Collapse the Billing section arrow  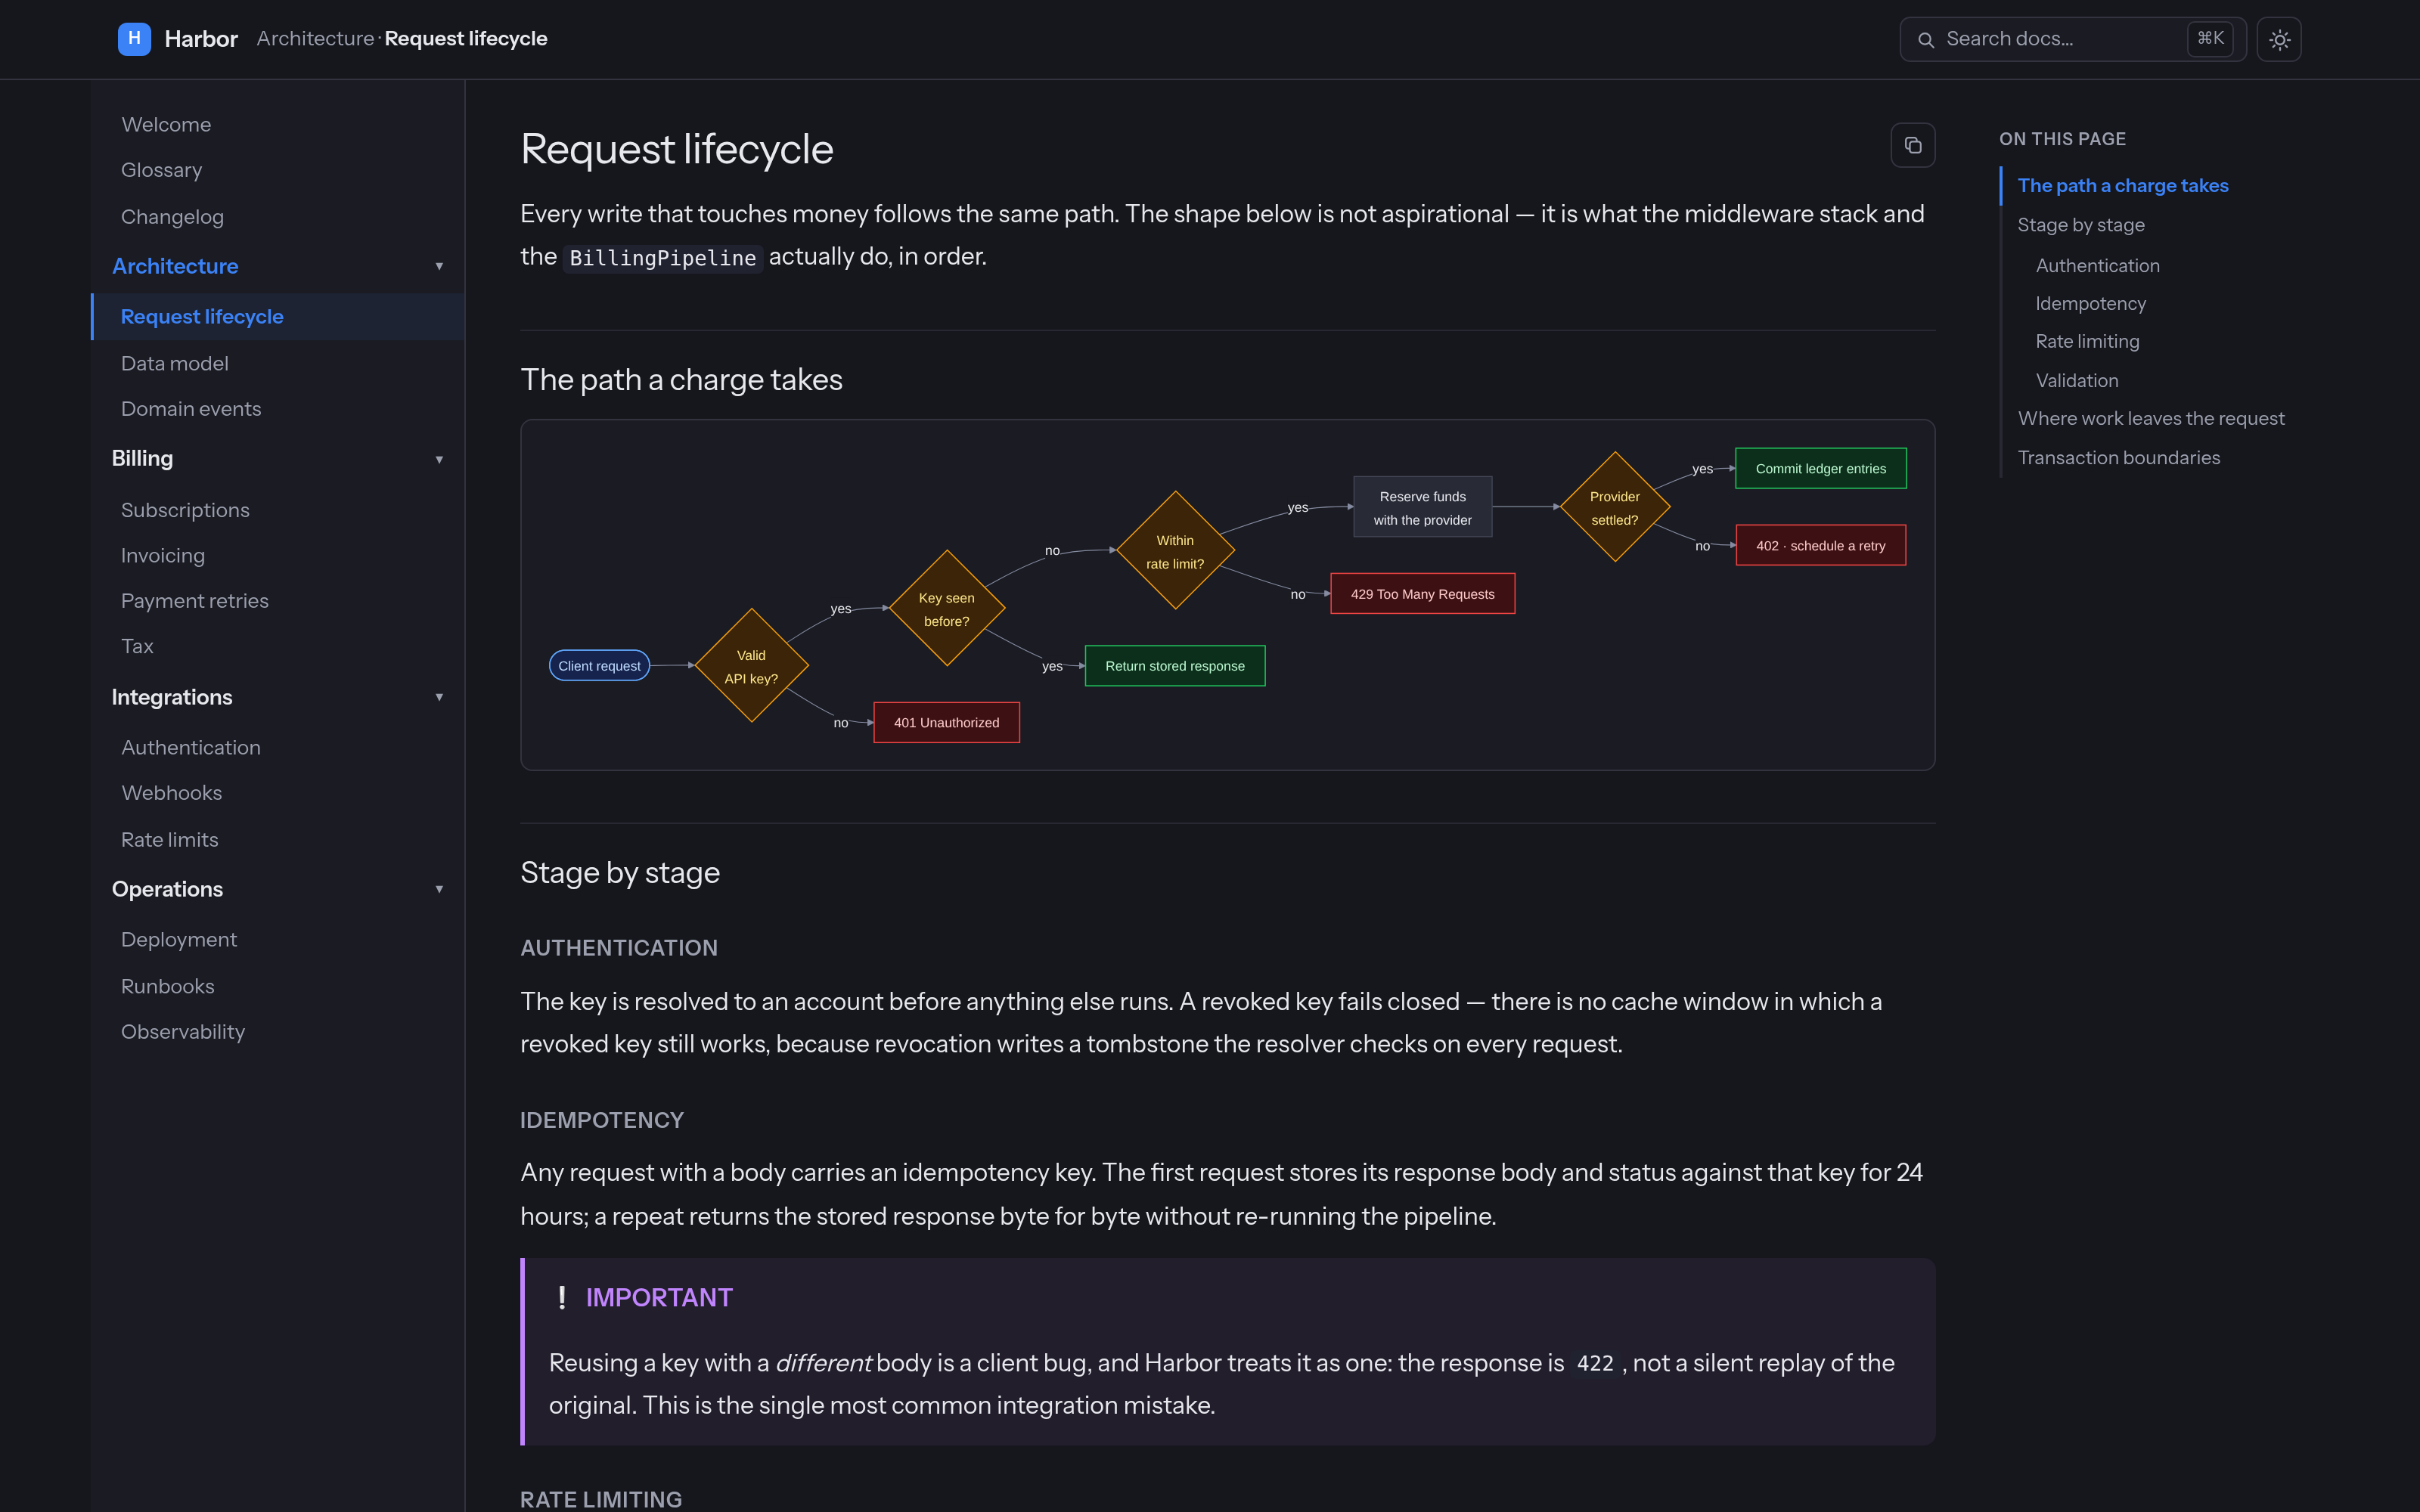(439, 459)
